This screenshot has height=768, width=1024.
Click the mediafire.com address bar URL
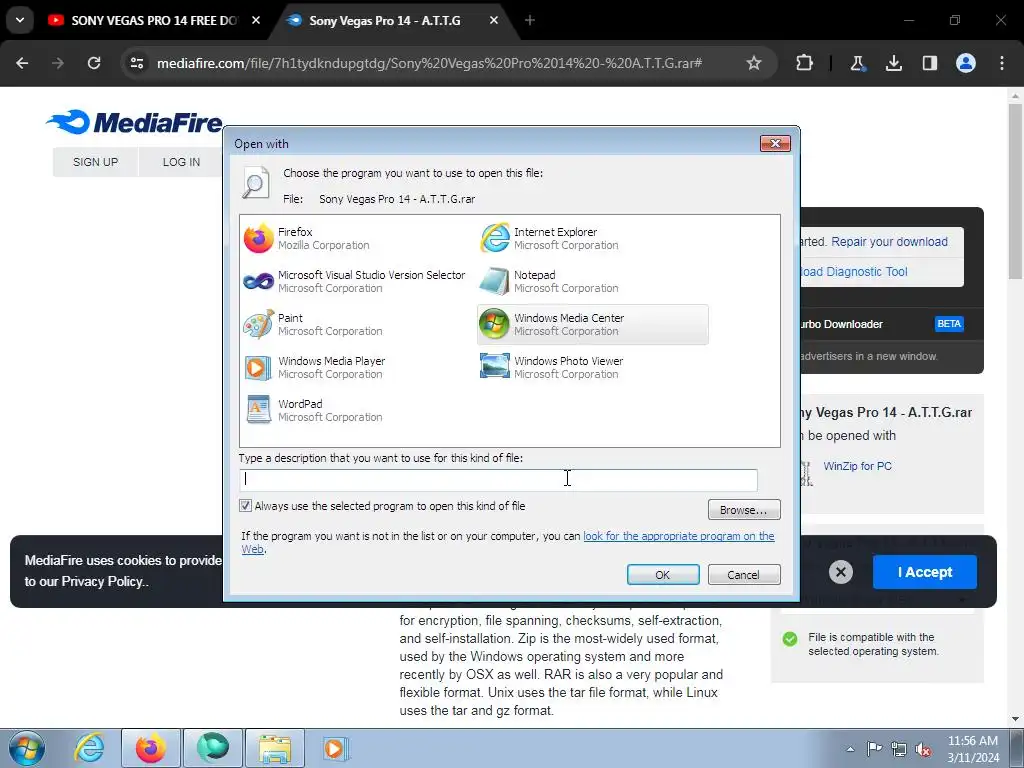(429, 63)
